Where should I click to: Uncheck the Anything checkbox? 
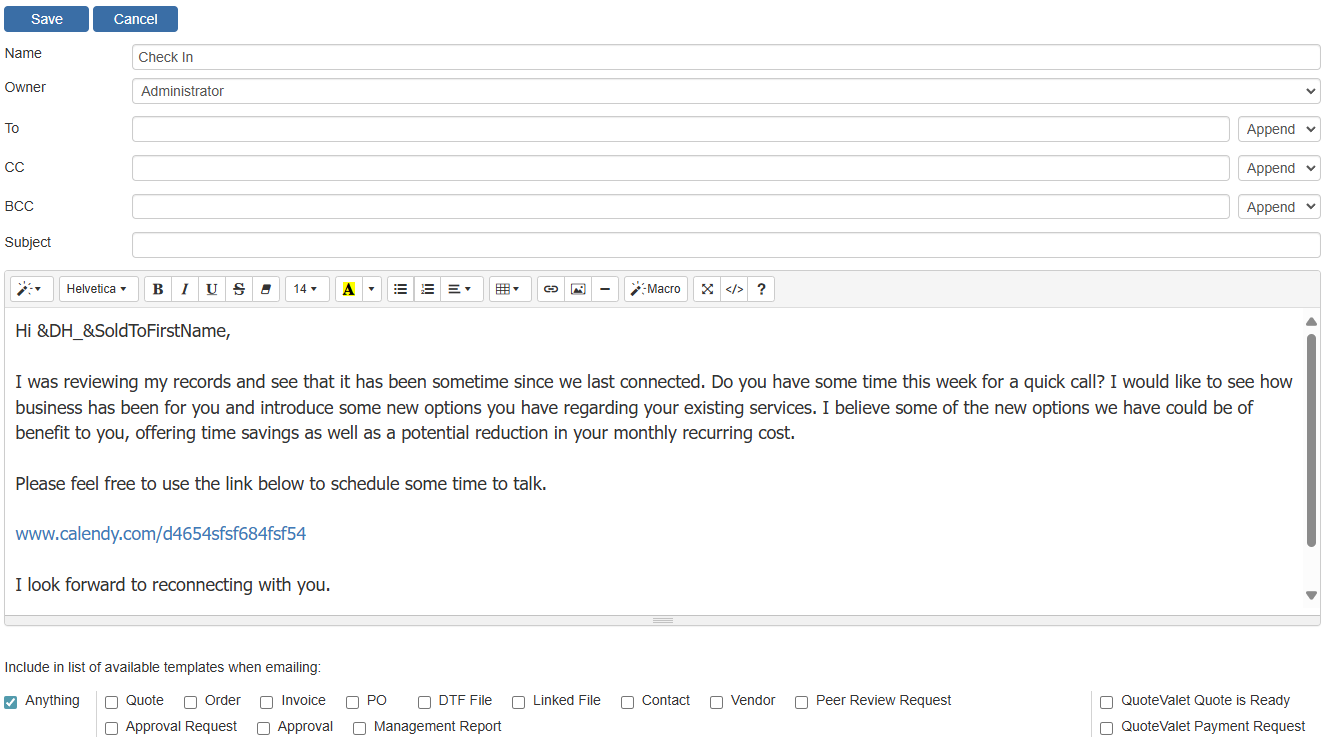pos(11,702)
